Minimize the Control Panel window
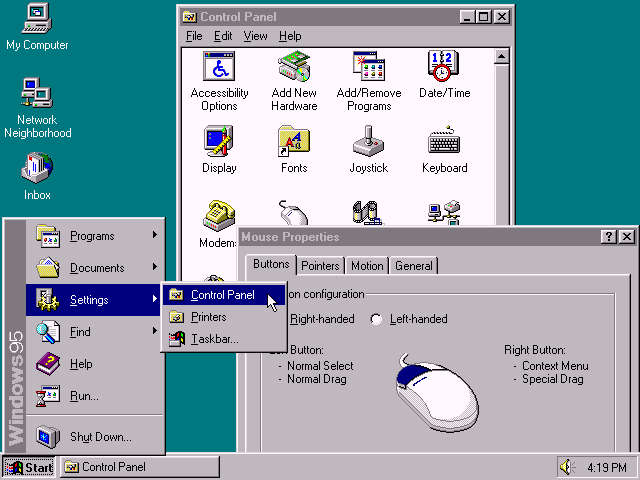 coord(467,17)
